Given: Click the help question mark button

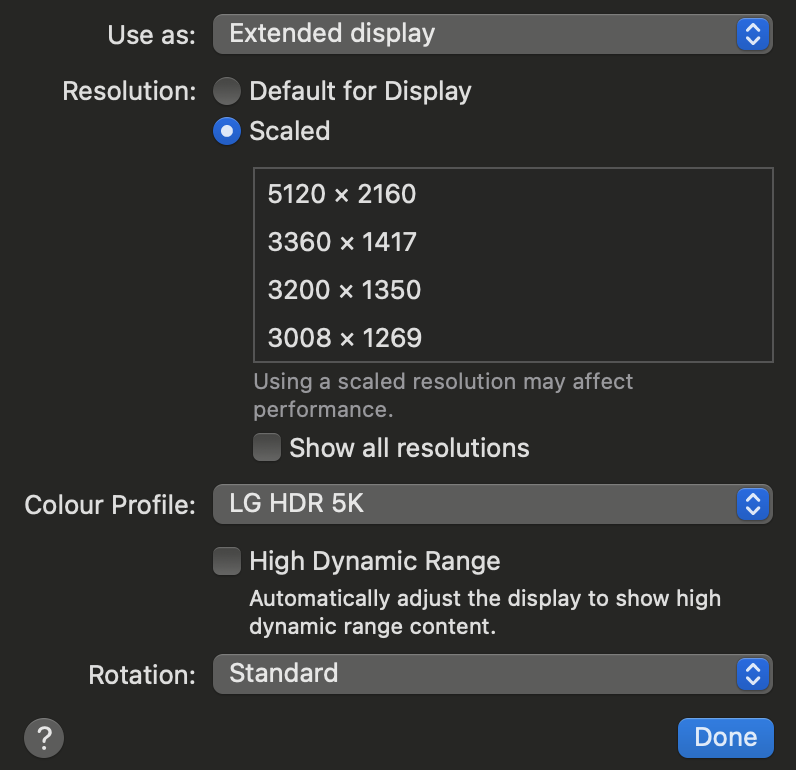Looking at the screenshot, I should [44, 738].
